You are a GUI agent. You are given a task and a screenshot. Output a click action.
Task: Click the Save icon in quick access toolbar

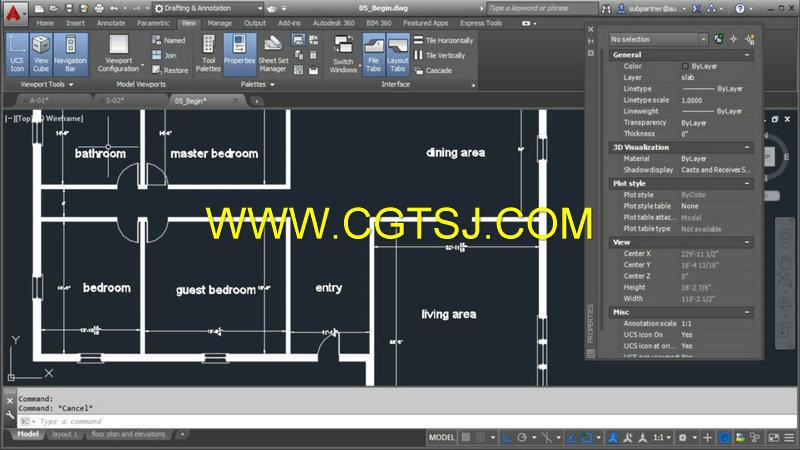pos(69,8)
